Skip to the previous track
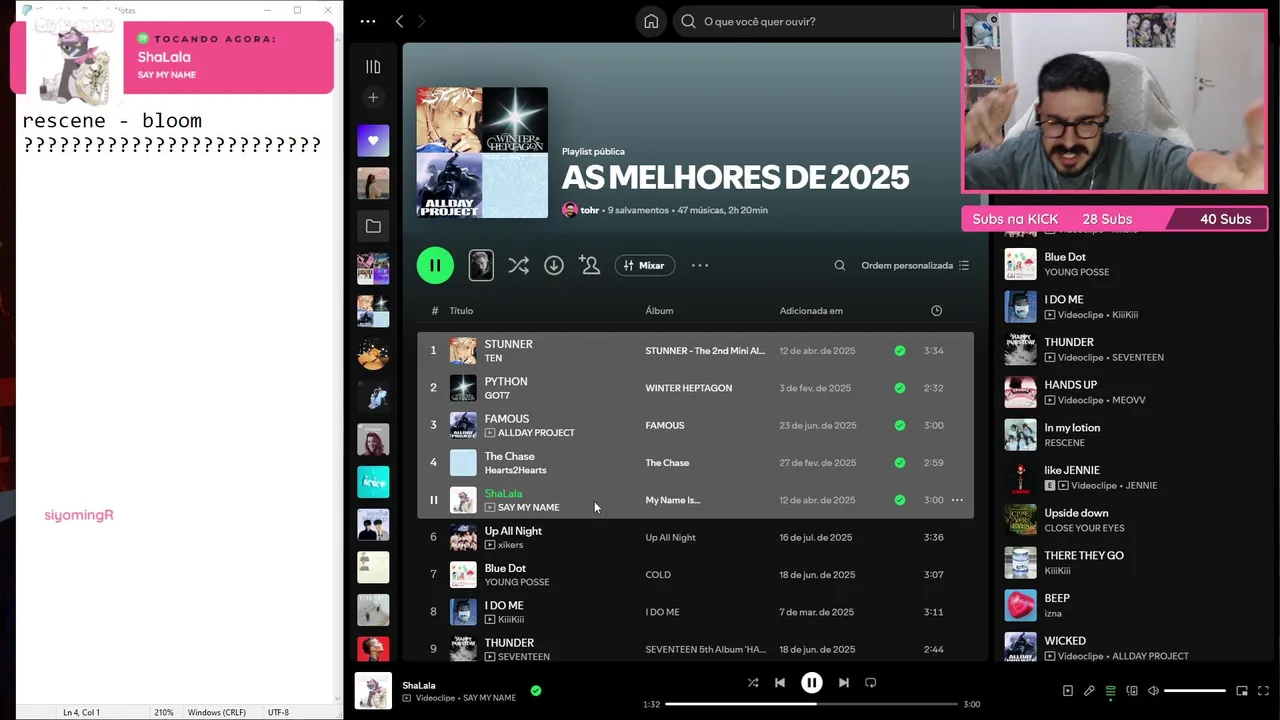The height and width of the screenshot is (720, 1280). (780, 683)
